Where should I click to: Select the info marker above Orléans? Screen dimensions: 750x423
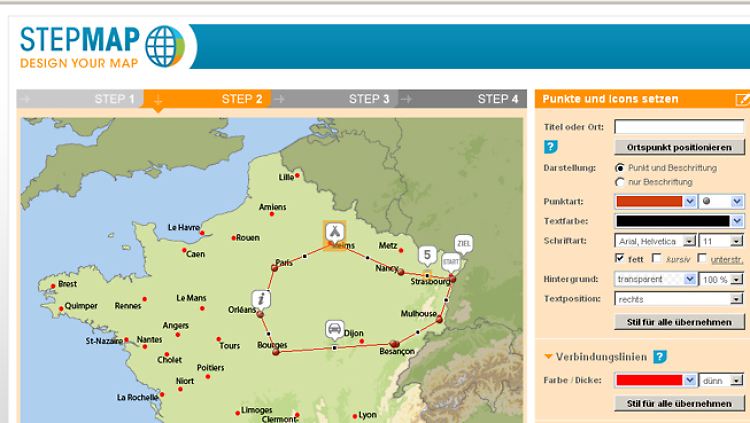[261, 298]
